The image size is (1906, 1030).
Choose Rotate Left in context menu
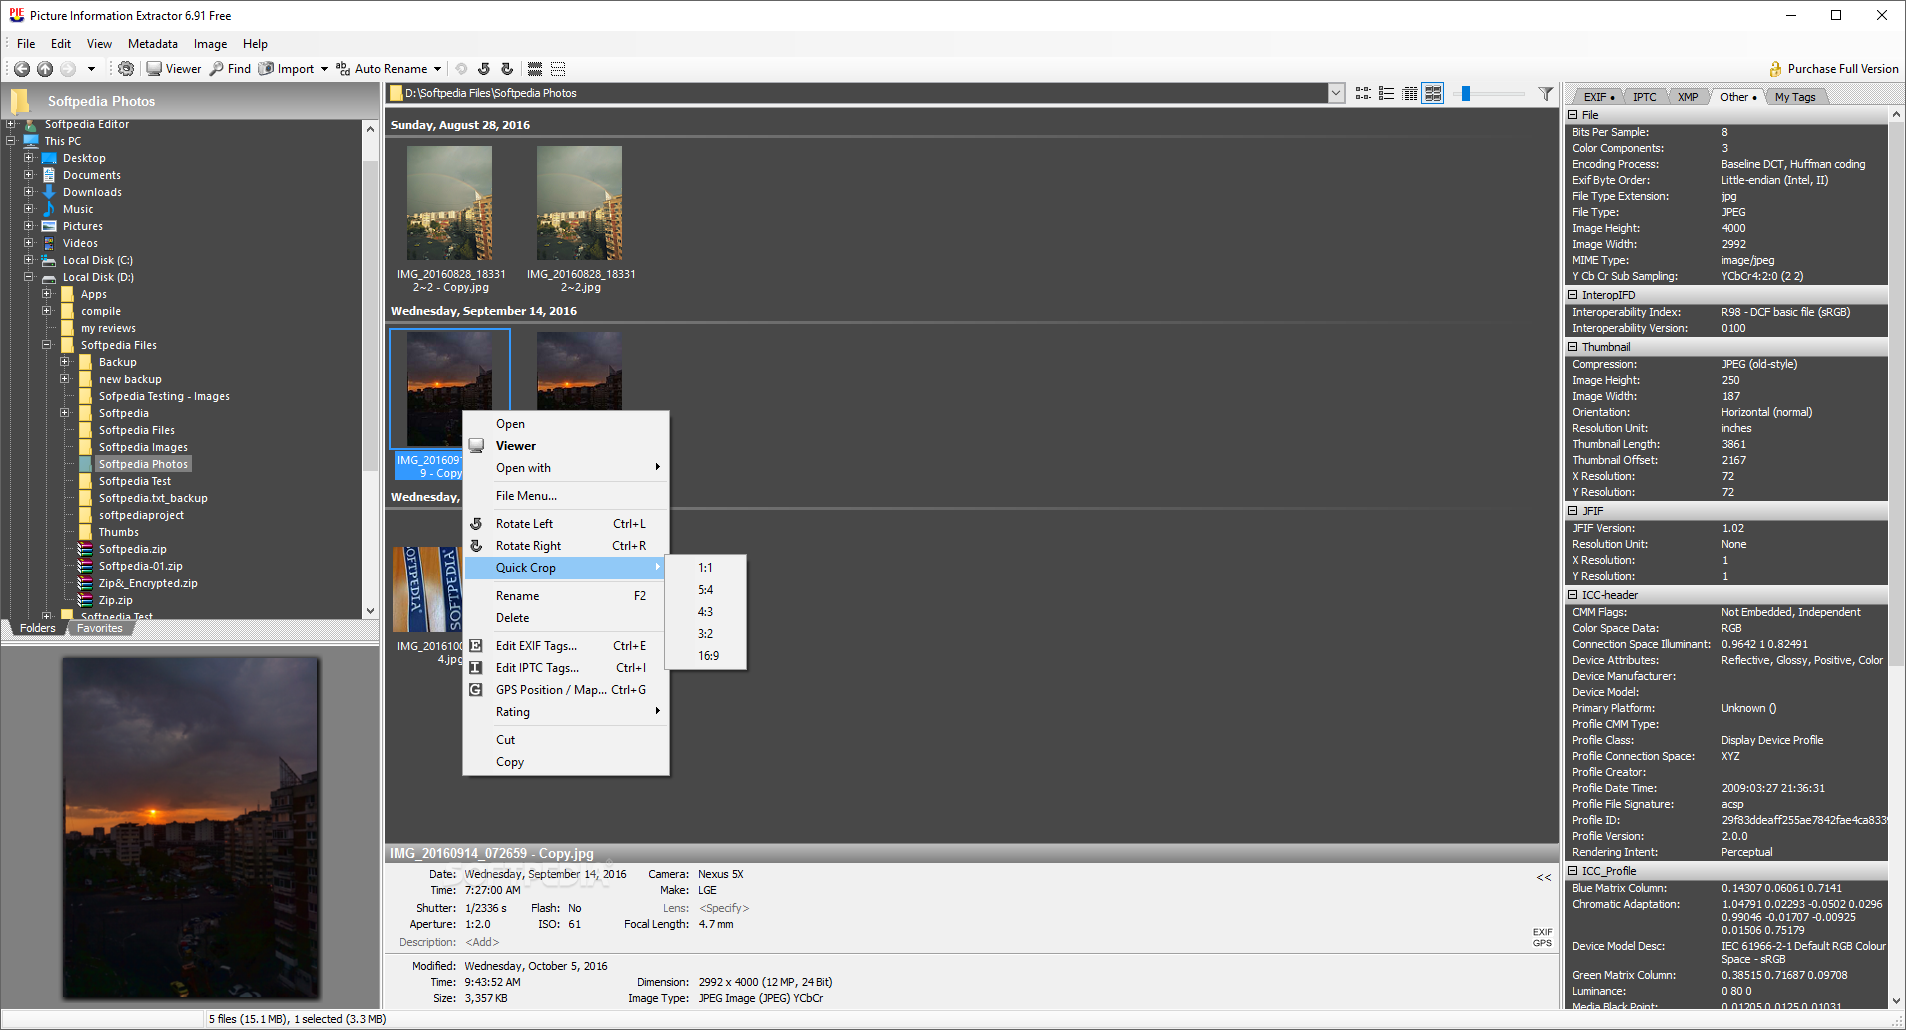[566, 524]
